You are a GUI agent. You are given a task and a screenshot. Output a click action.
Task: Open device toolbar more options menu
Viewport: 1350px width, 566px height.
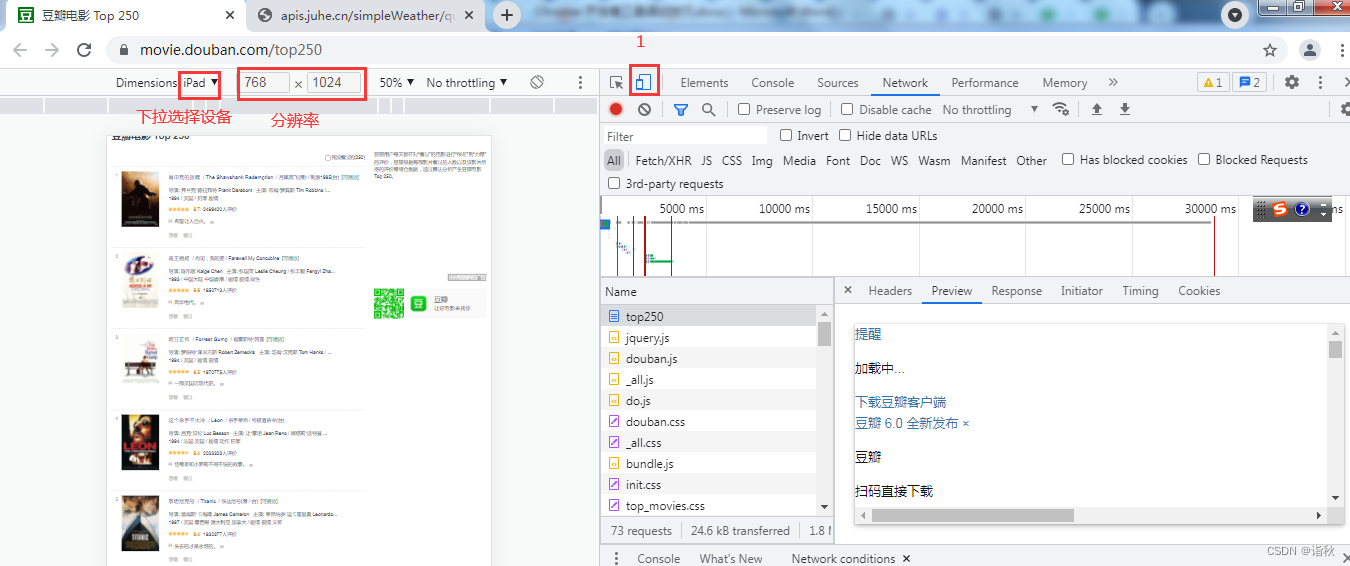tap(580, 83)
